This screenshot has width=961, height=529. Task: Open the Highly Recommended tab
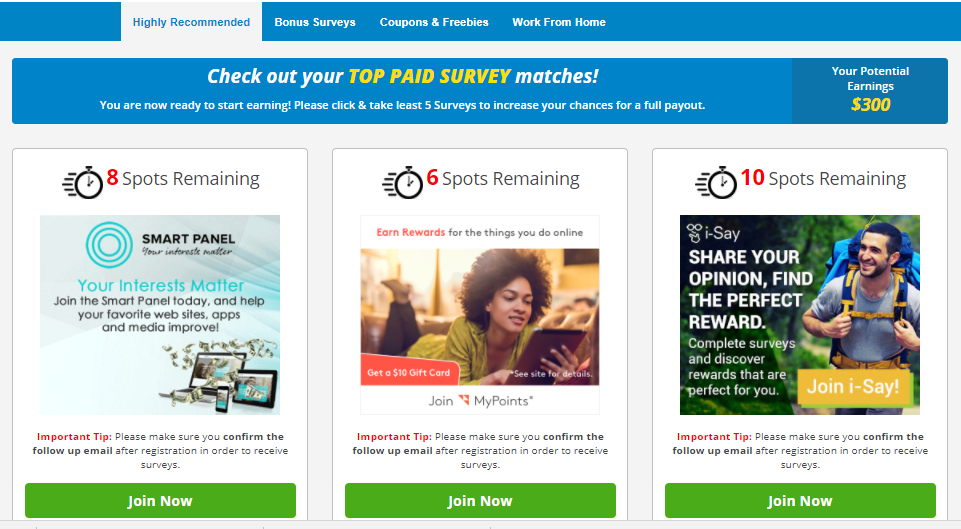(x=191, y=22)
